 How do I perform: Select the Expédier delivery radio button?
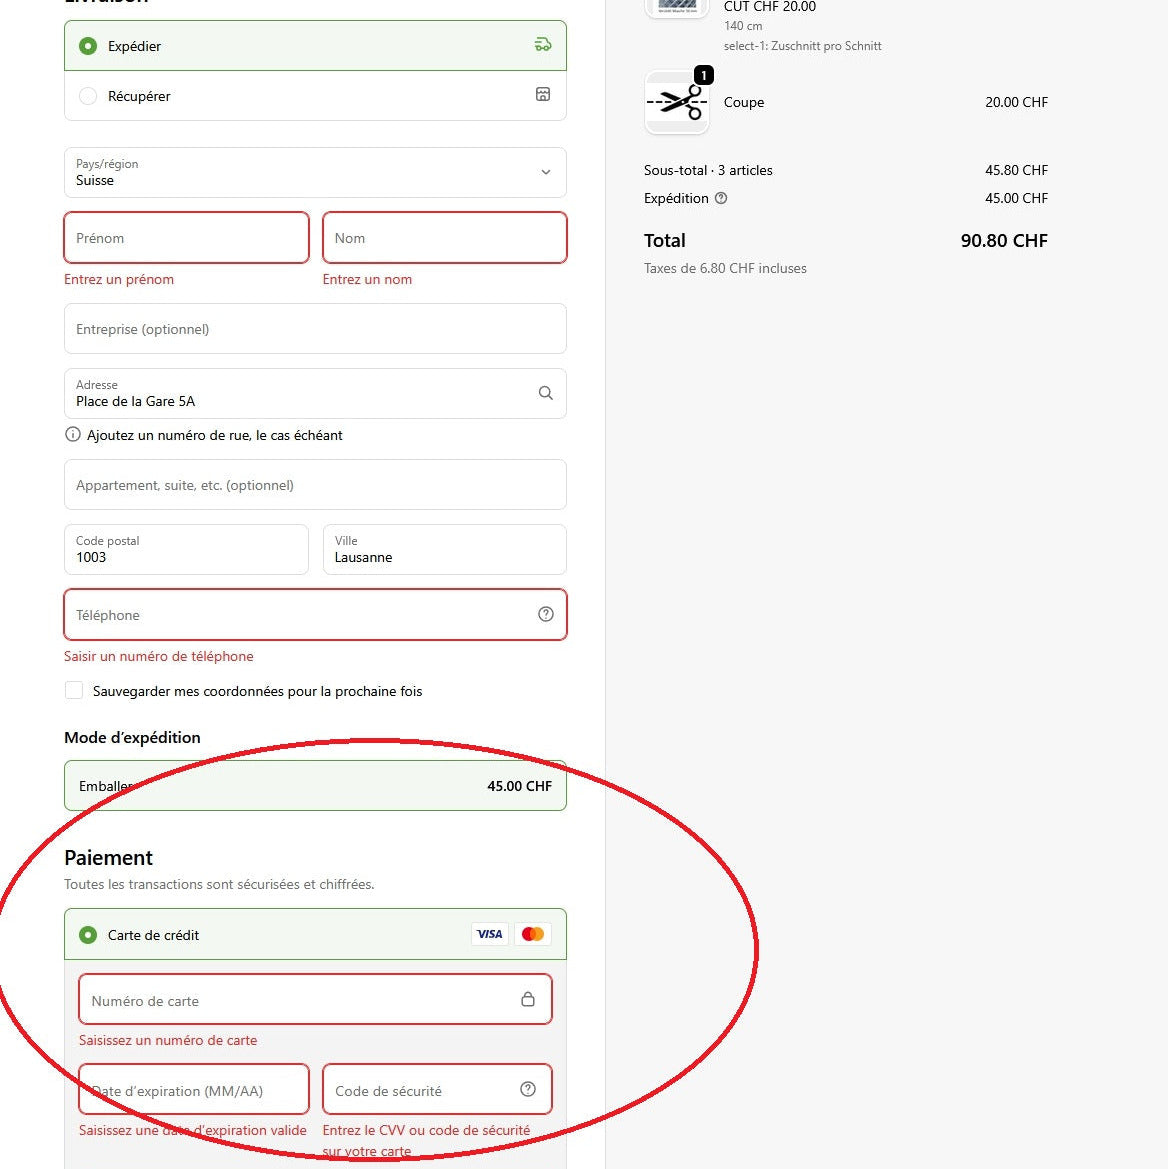coord(88,46)
